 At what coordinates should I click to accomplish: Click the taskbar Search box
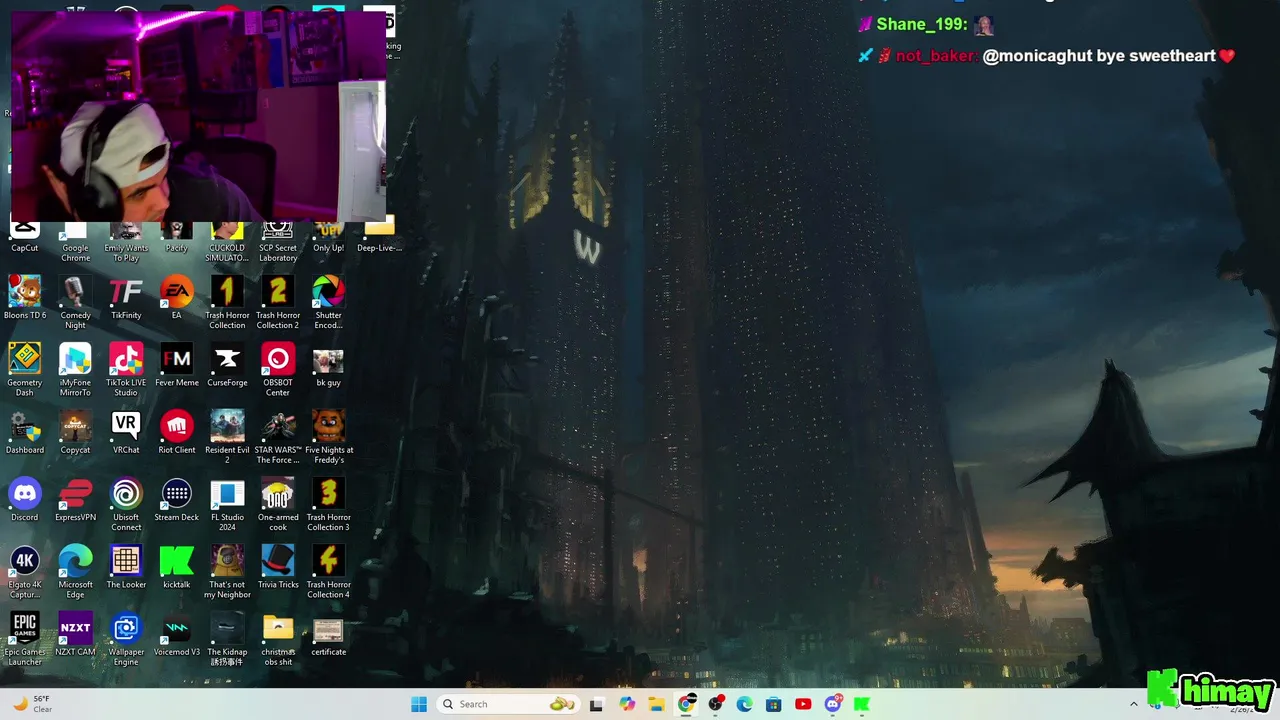pos(510,704)
